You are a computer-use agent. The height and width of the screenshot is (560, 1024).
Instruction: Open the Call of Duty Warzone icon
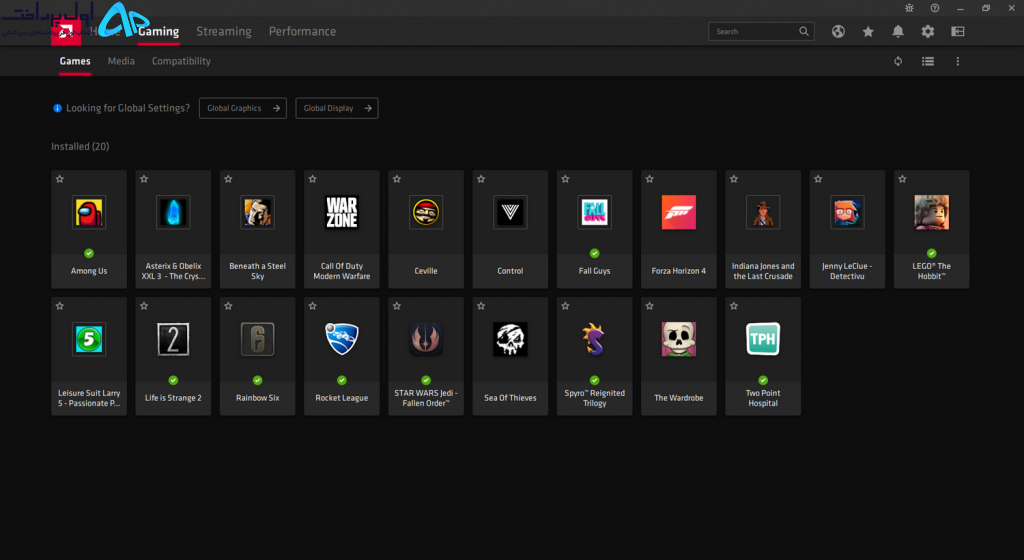(x=342, y=212)
